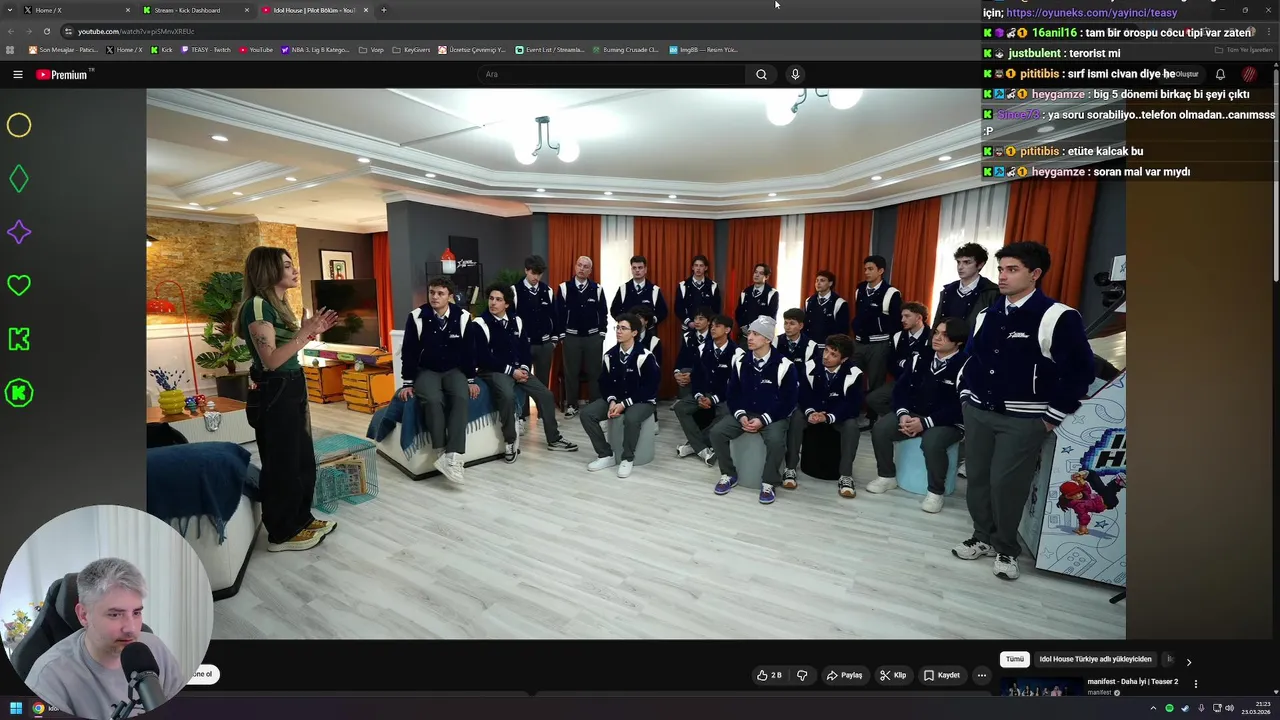
Task: Go back in browser history
Action: [10, 31]
